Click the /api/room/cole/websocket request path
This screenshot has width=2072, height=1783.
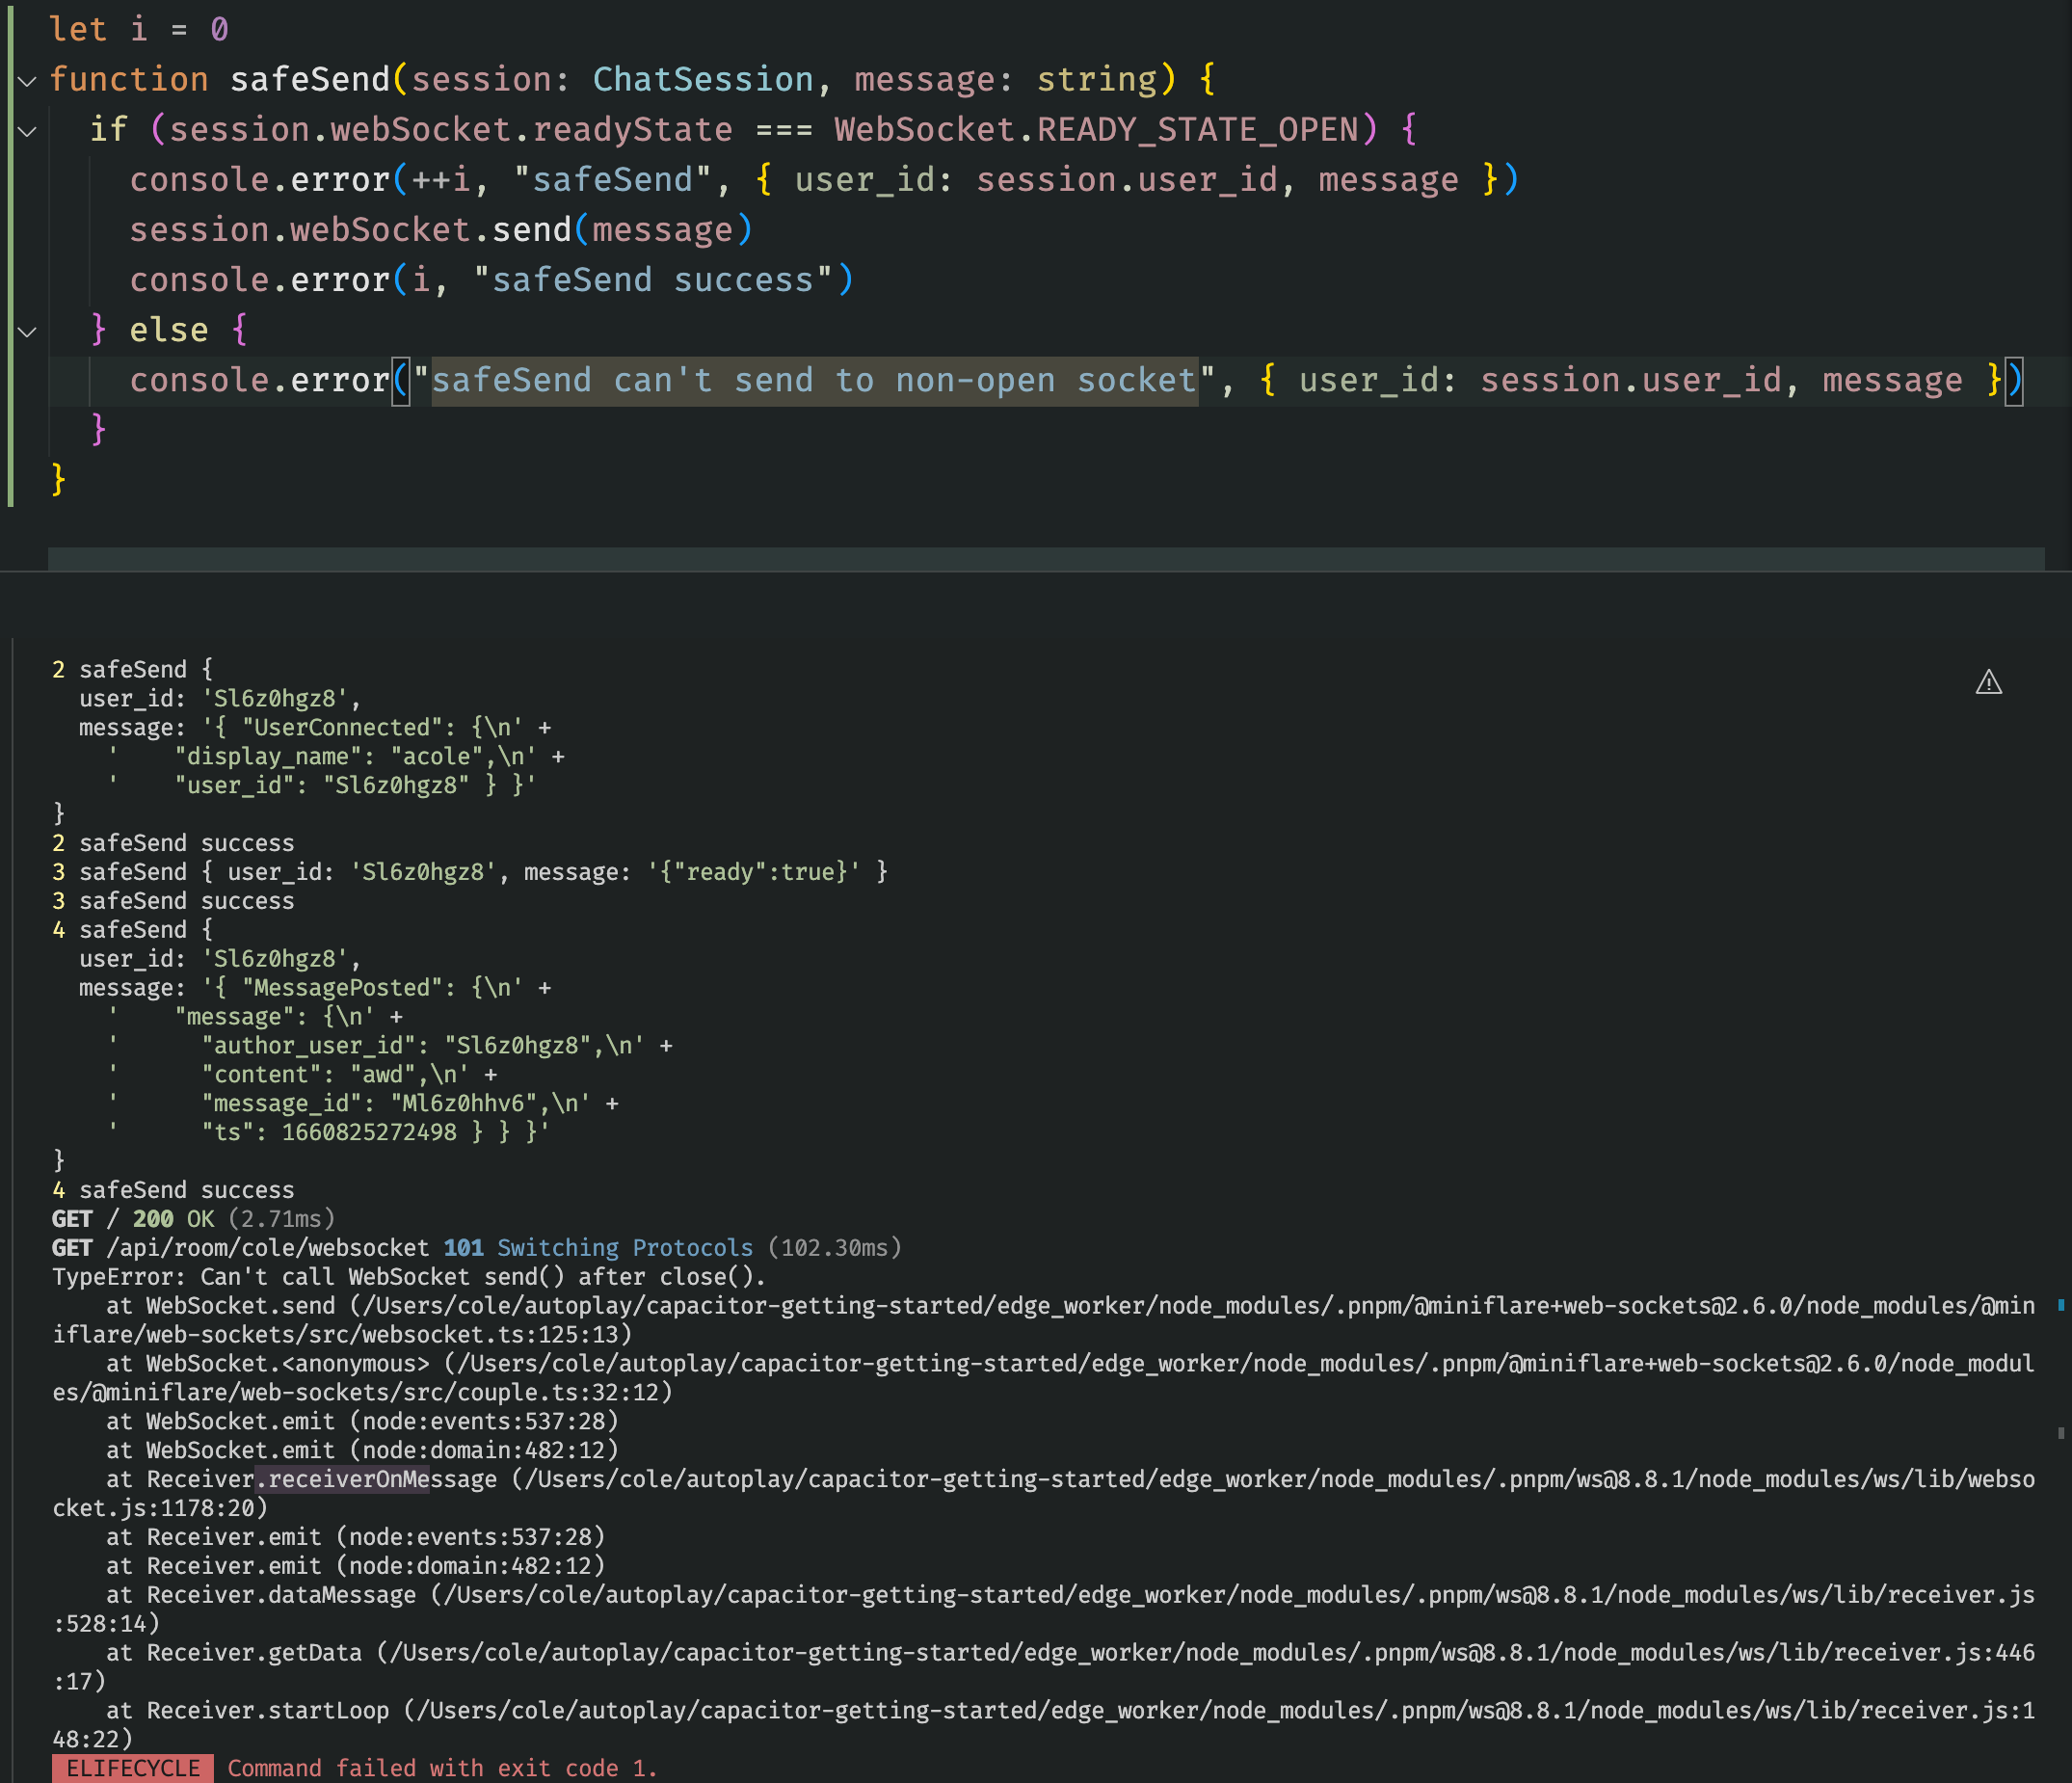point(268,1248)
